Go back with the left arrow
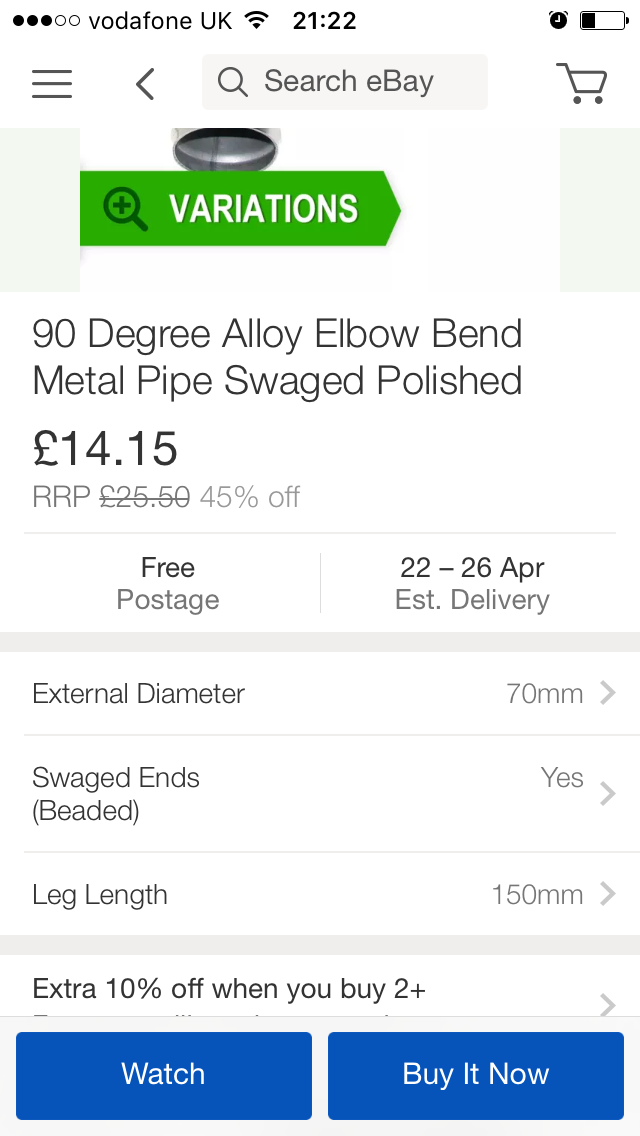Screen dimensions: 640x1136 point(146,83)
